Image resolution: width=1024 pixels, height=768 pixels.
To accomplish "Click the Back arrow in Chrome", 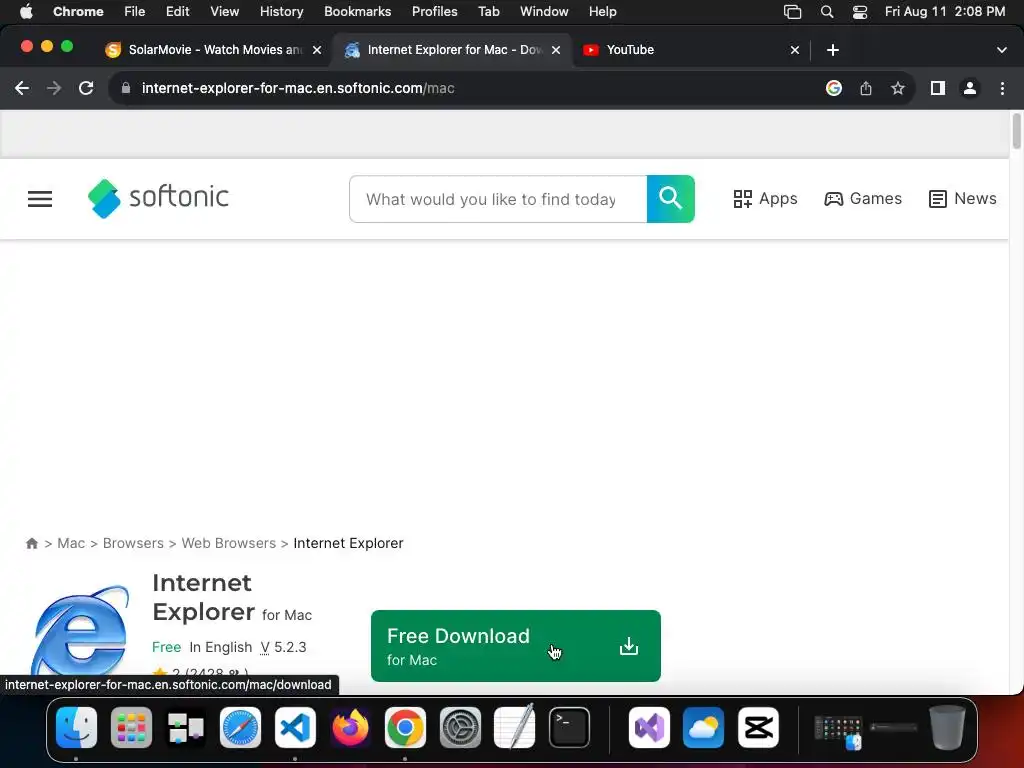I will coord(22,88).
